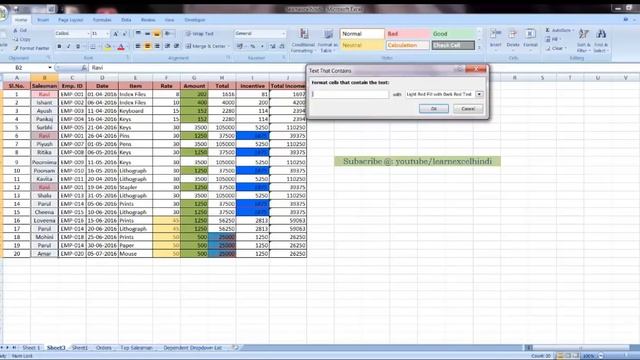Apply Percent Style

point(253,47)
